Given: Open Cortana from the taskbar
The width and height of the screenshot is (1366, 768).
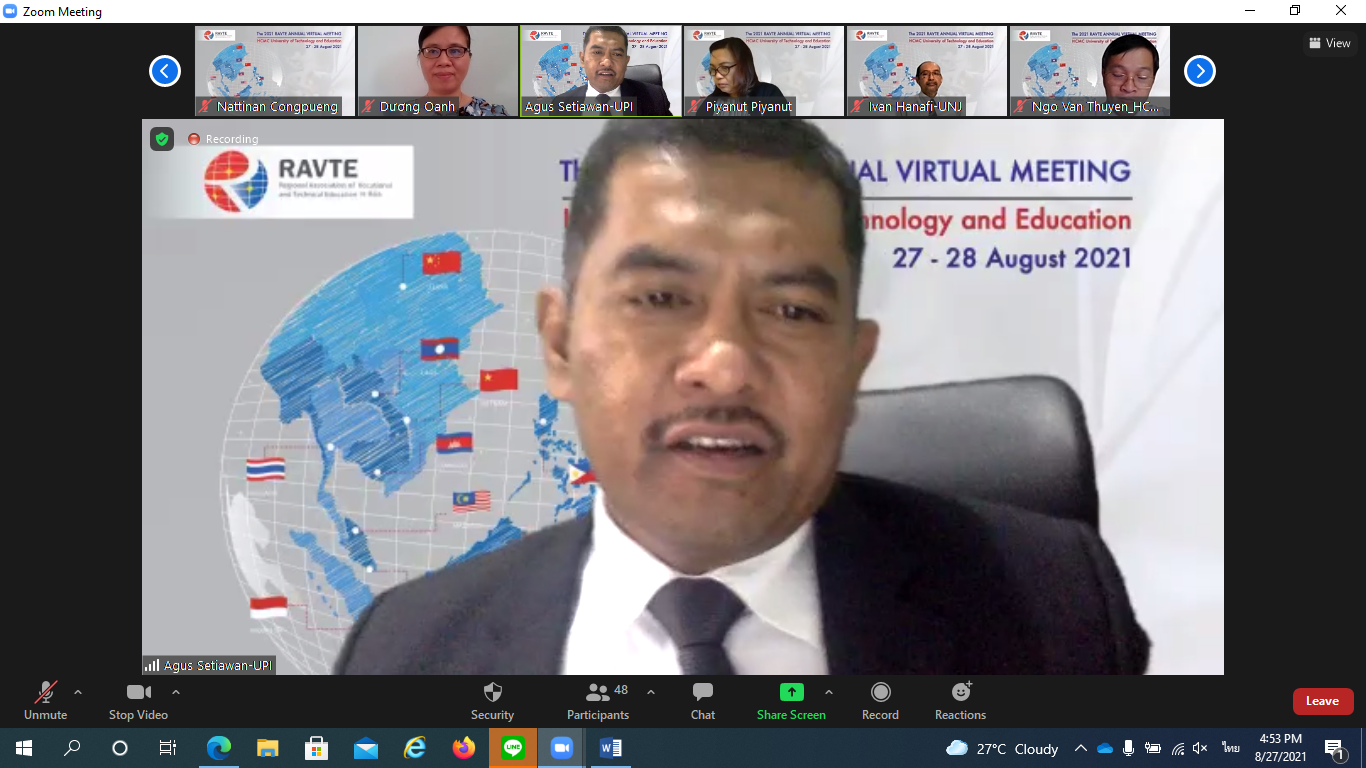Looking at the screenshot, I should click(120, 748).
